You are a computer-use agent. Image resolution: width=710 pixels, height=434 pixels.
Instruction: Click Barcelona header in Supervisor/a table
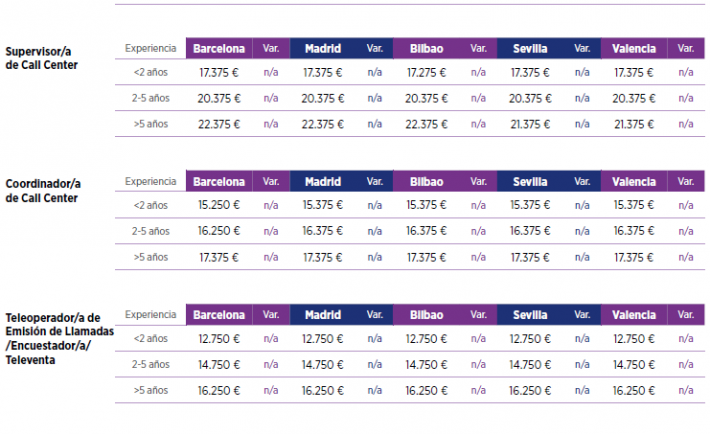(x=219, y=48)
